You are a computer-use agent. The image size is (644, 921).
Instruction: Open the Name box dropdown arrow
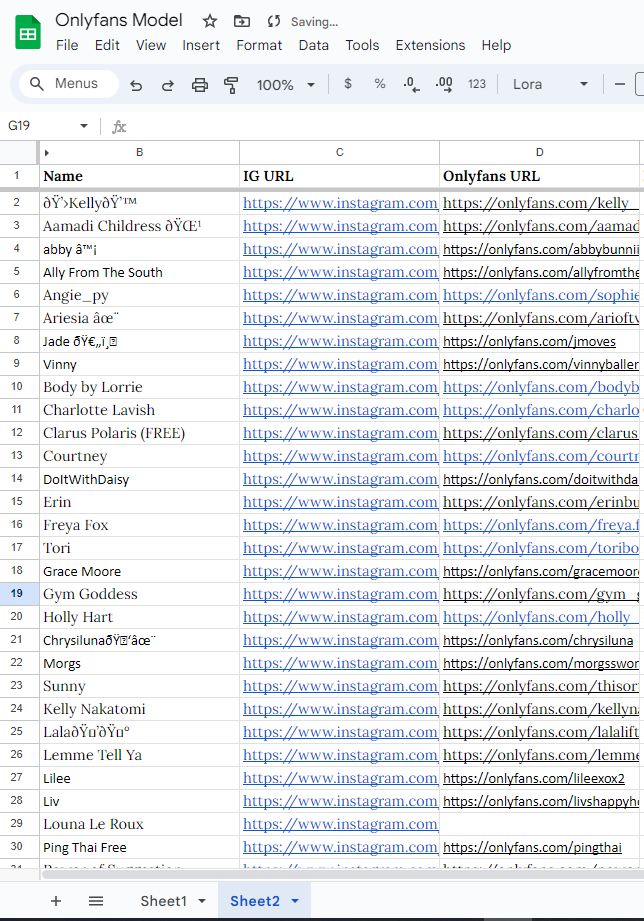click(83, 126)
